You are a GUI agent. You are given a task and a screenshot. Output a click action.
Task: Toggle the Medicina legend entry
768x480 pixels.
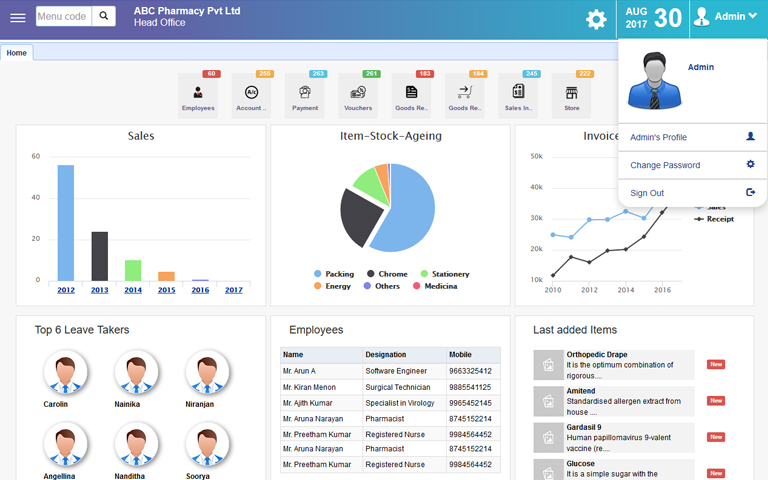tap(435, 286)
